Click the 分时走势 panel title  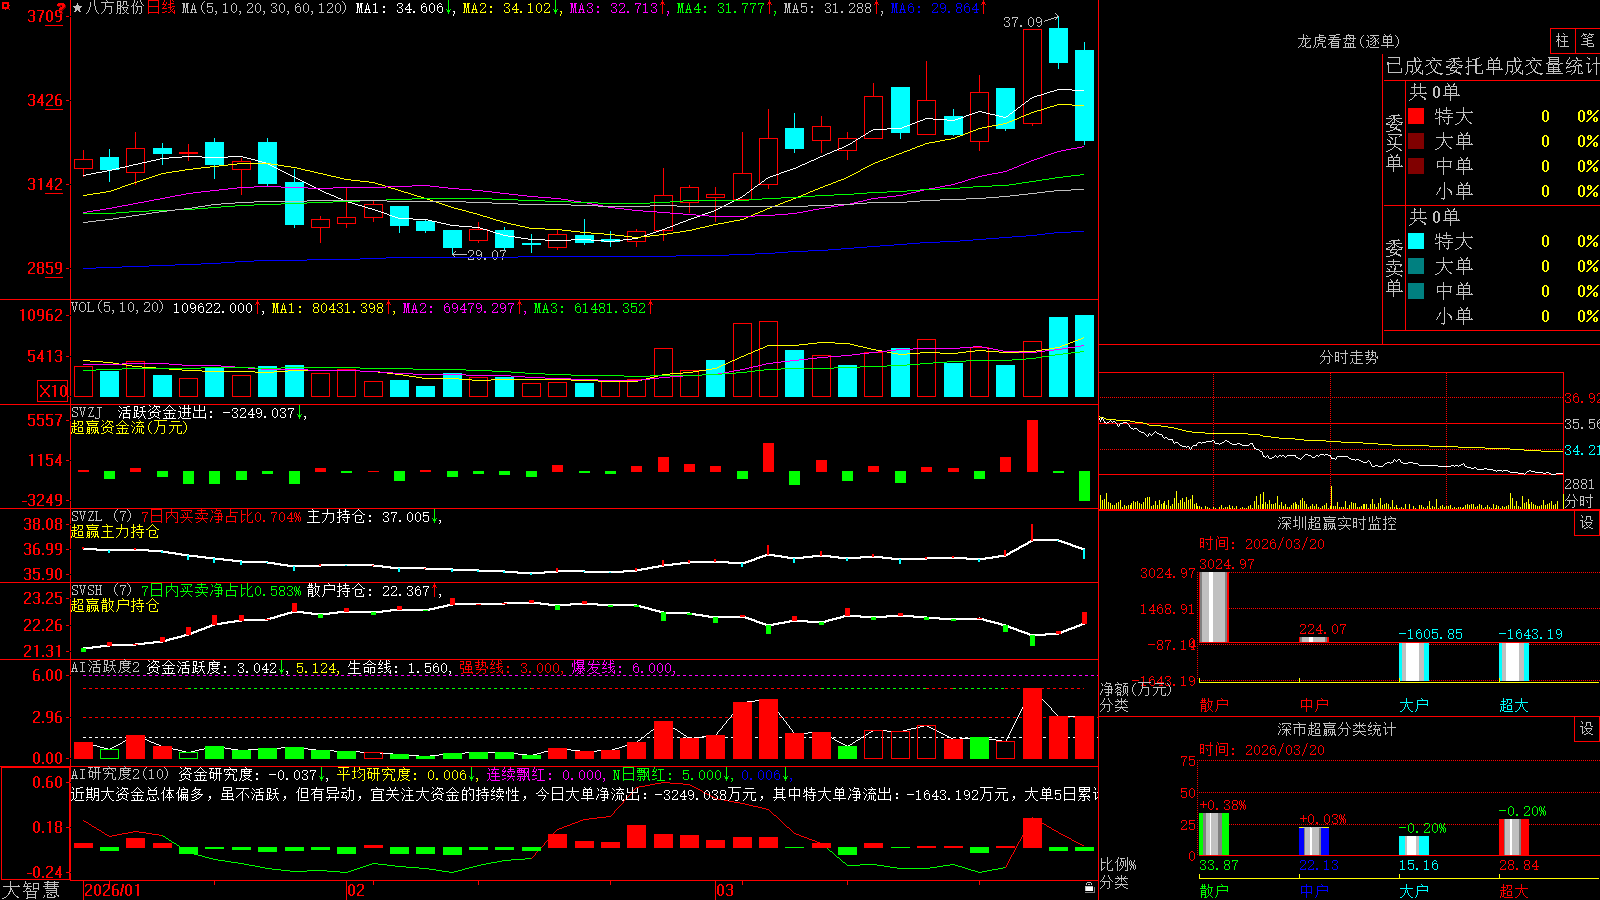coord(1348,357)
